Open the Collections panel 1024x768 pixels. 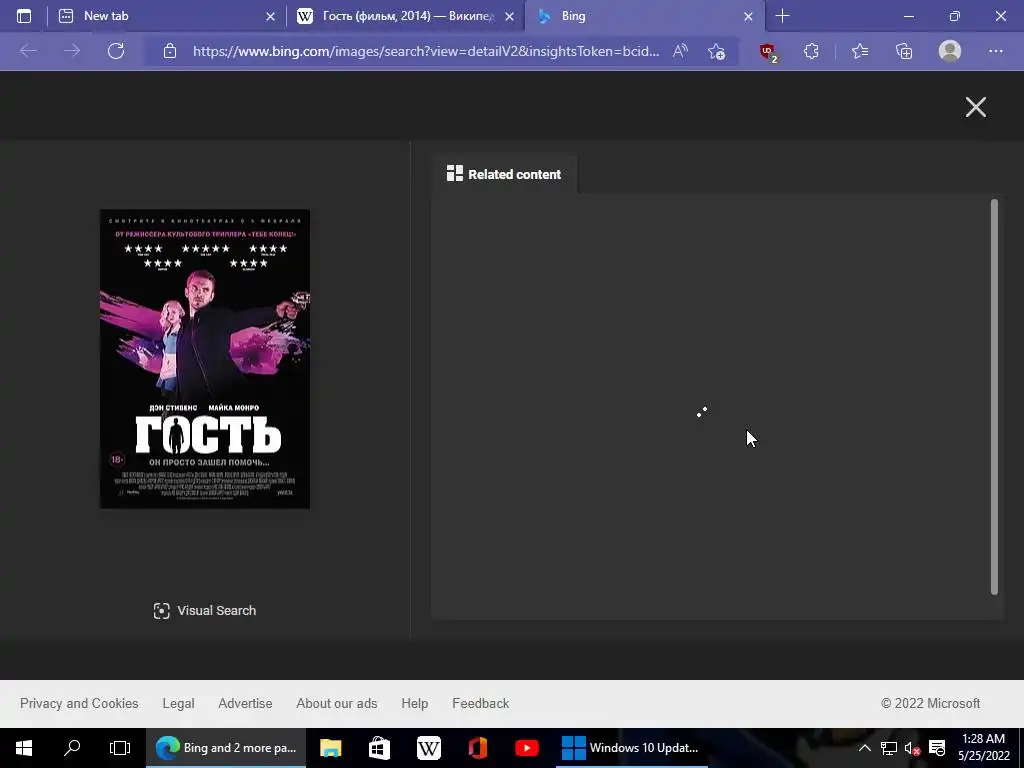(x=904, y=51)
